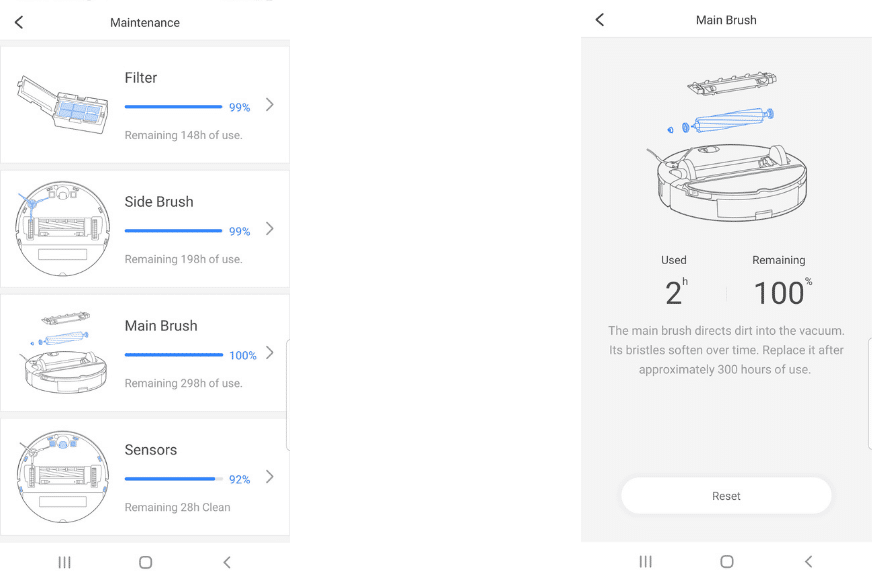Expand the Filter details via its chevron
This screenshot has width=872, height=581.
coord(268,103)
